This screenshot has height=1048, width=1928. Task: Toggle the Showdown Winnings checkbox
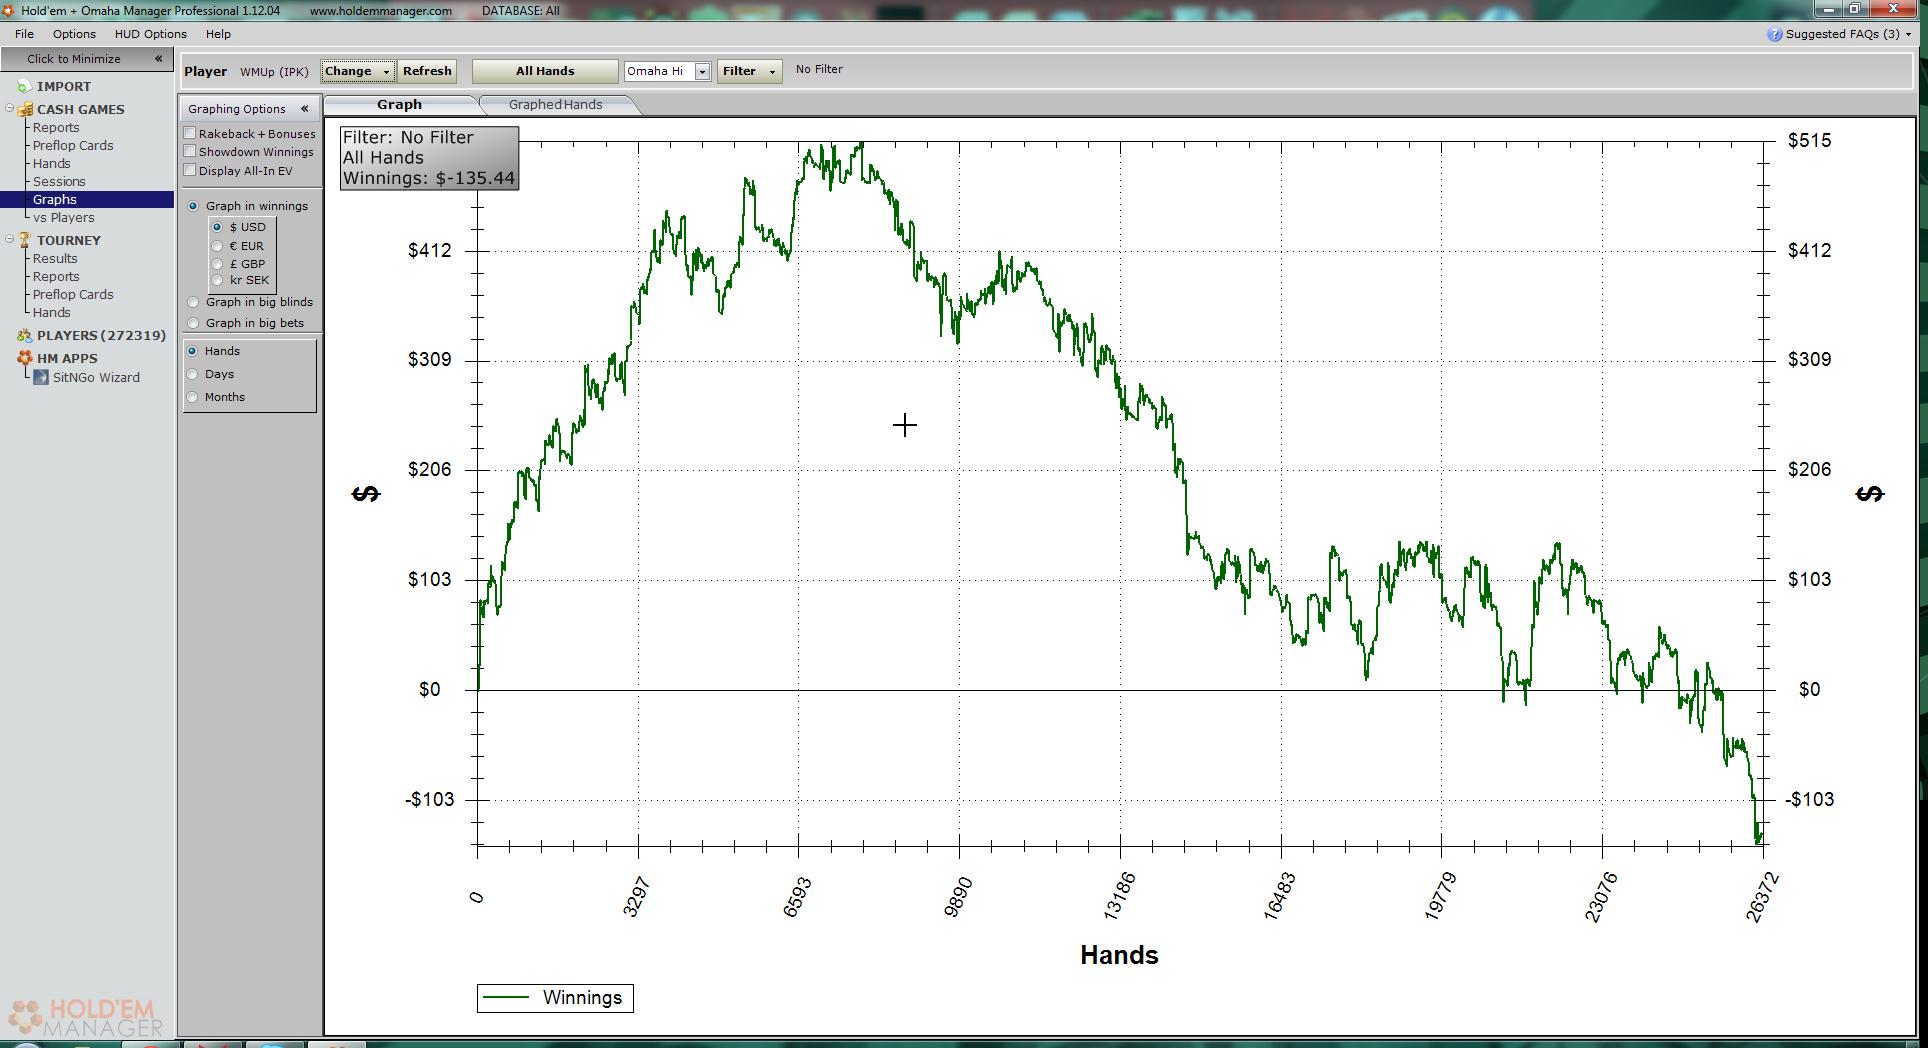click(190, 152)
